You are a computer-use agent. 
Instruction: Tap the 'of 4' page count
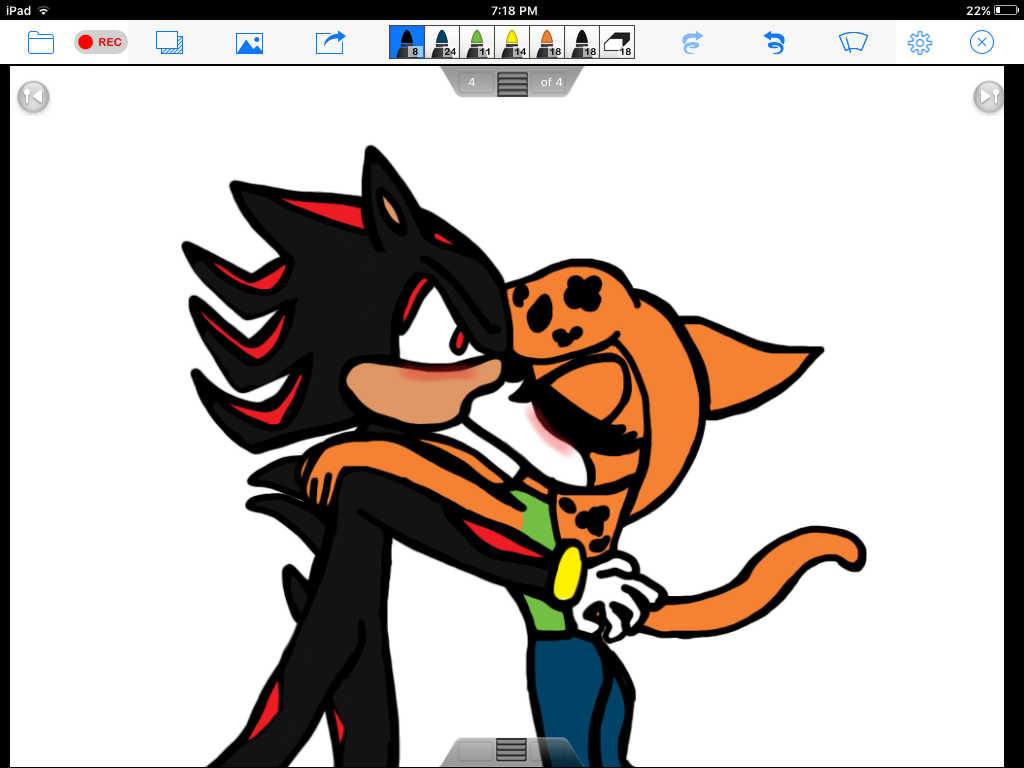(x=551, y=82)
